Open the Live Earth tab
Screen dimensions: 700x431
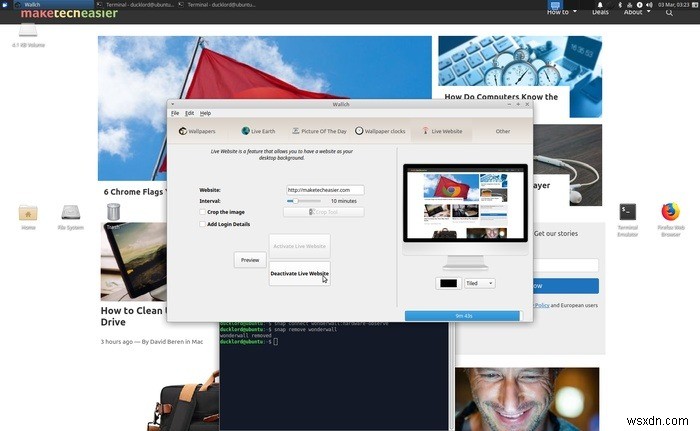click(258, 131)
